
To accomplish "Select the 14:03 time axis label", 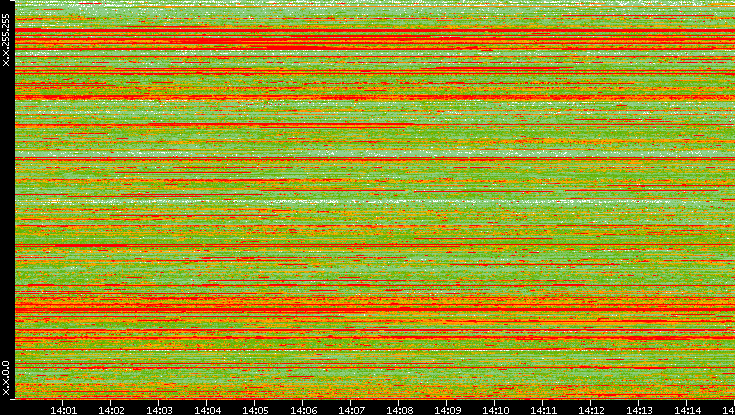I will [159, 410].
